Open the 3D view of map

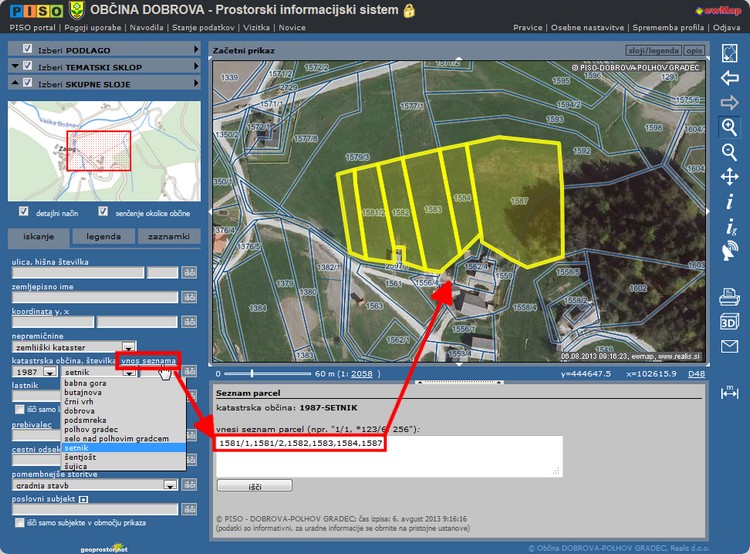point(729,322)
